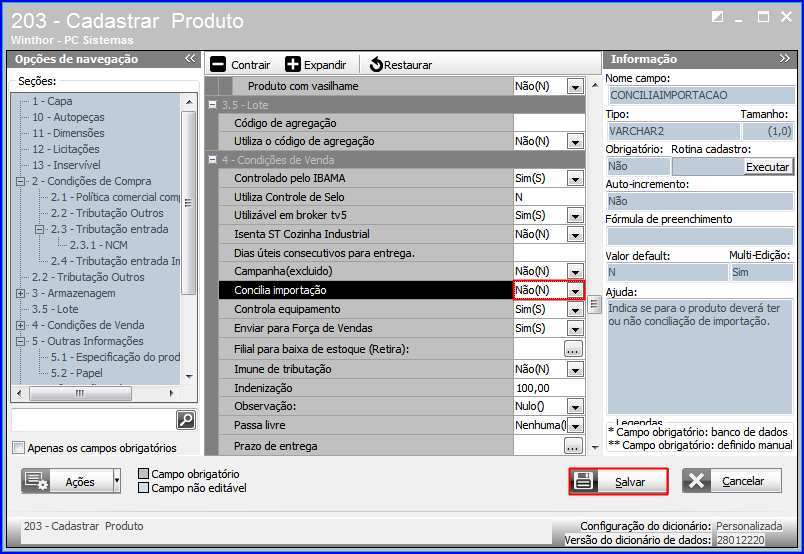Click the Salvar button
The width and height of the screenshot is (804, 554).
click(618, 481)
